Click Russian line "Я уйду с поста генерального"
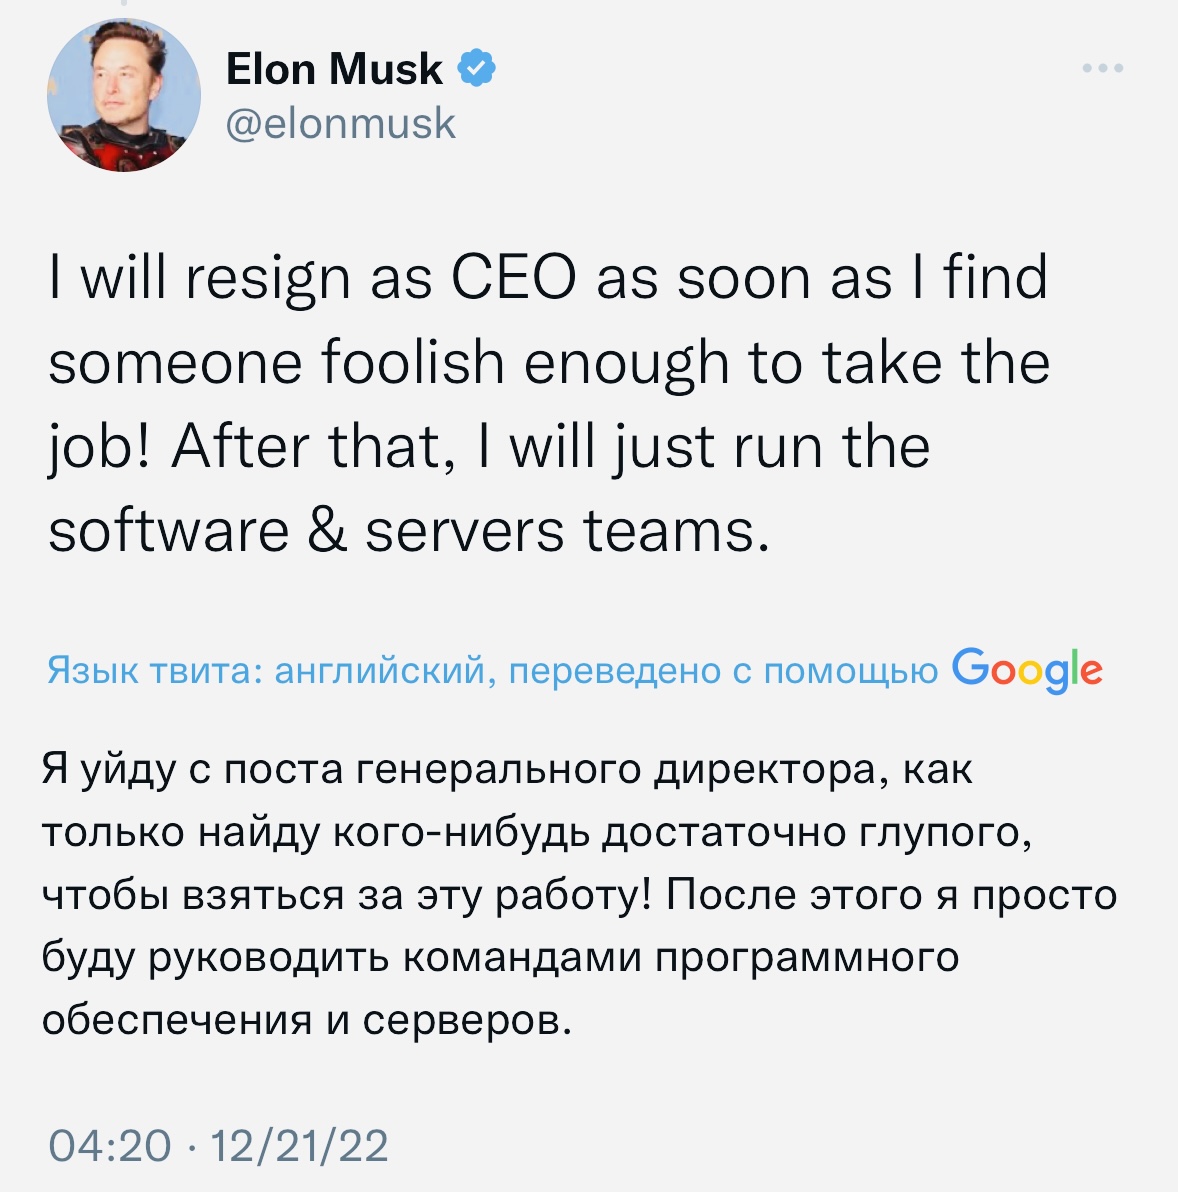Viewport: 1178px width, 1192px height. pos(506,770)
